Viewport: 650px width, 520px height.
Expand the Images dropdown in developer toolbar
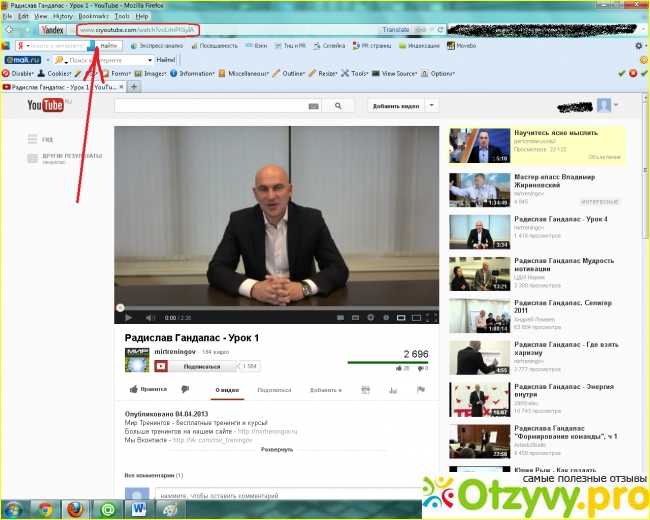150,73
